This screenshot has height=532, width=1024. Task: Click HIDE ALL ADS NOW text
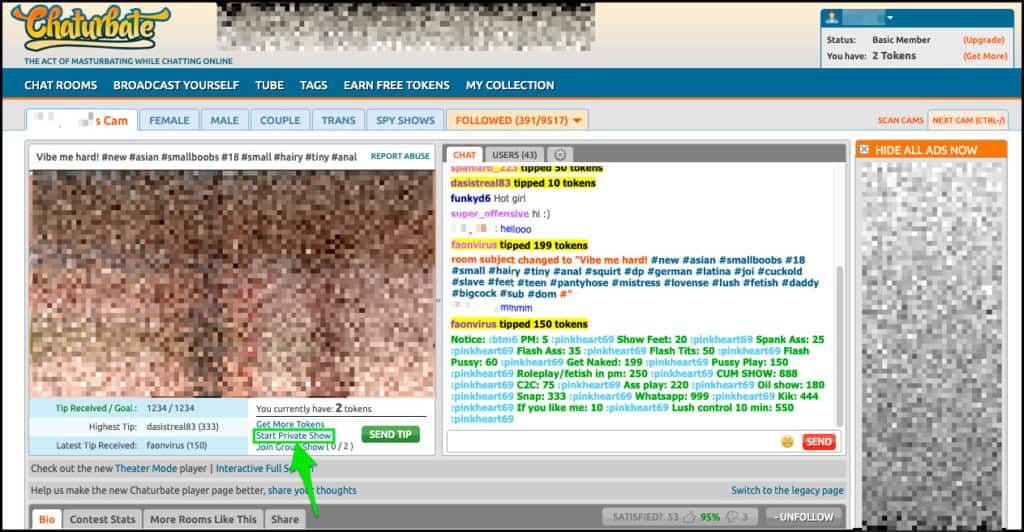926,150
